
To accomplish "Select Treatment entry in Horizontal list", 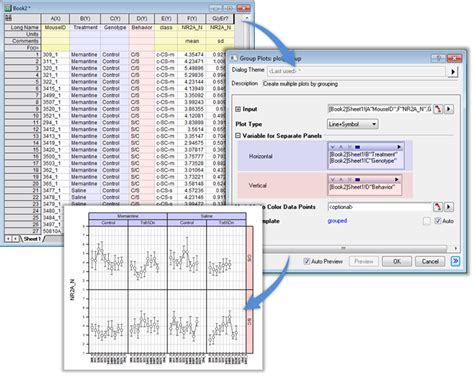I will (363, 154).
